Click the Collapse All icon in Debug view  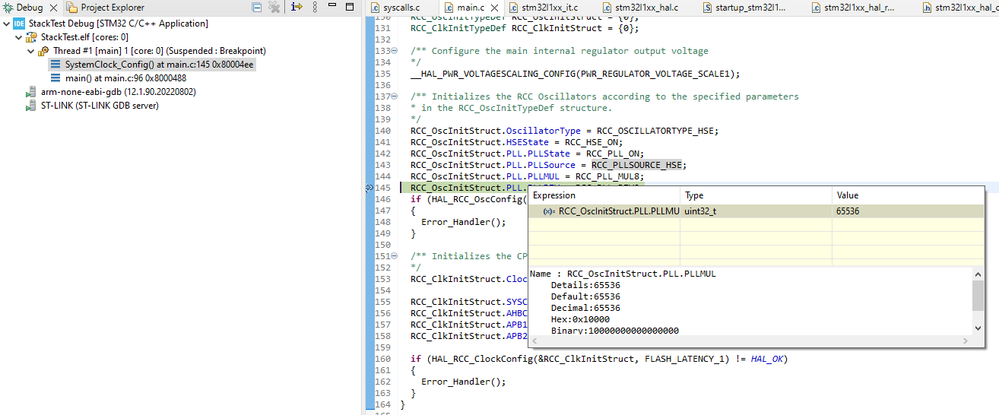[x=257, y=8]
